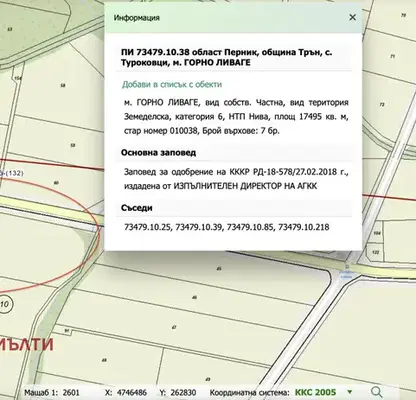This screenshot has width=416, height=400.
Task: Open the Добави в списък с обекти link
Action: [172, 84]
